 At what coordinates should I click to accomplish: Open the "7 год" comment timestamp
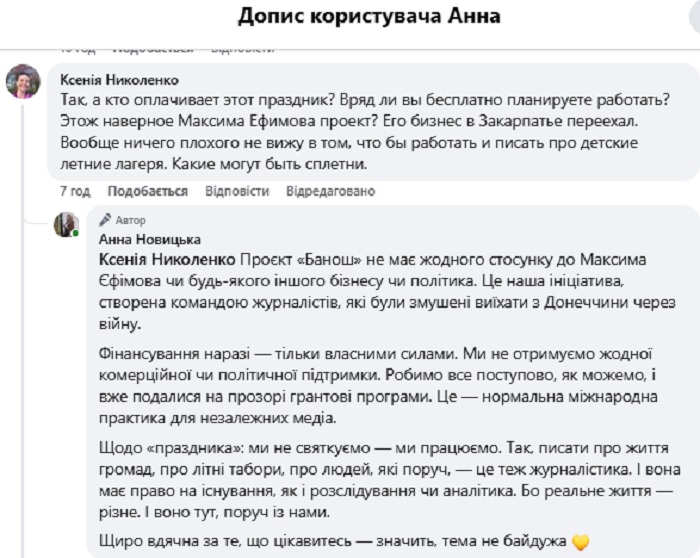click(x=75, y=191)
